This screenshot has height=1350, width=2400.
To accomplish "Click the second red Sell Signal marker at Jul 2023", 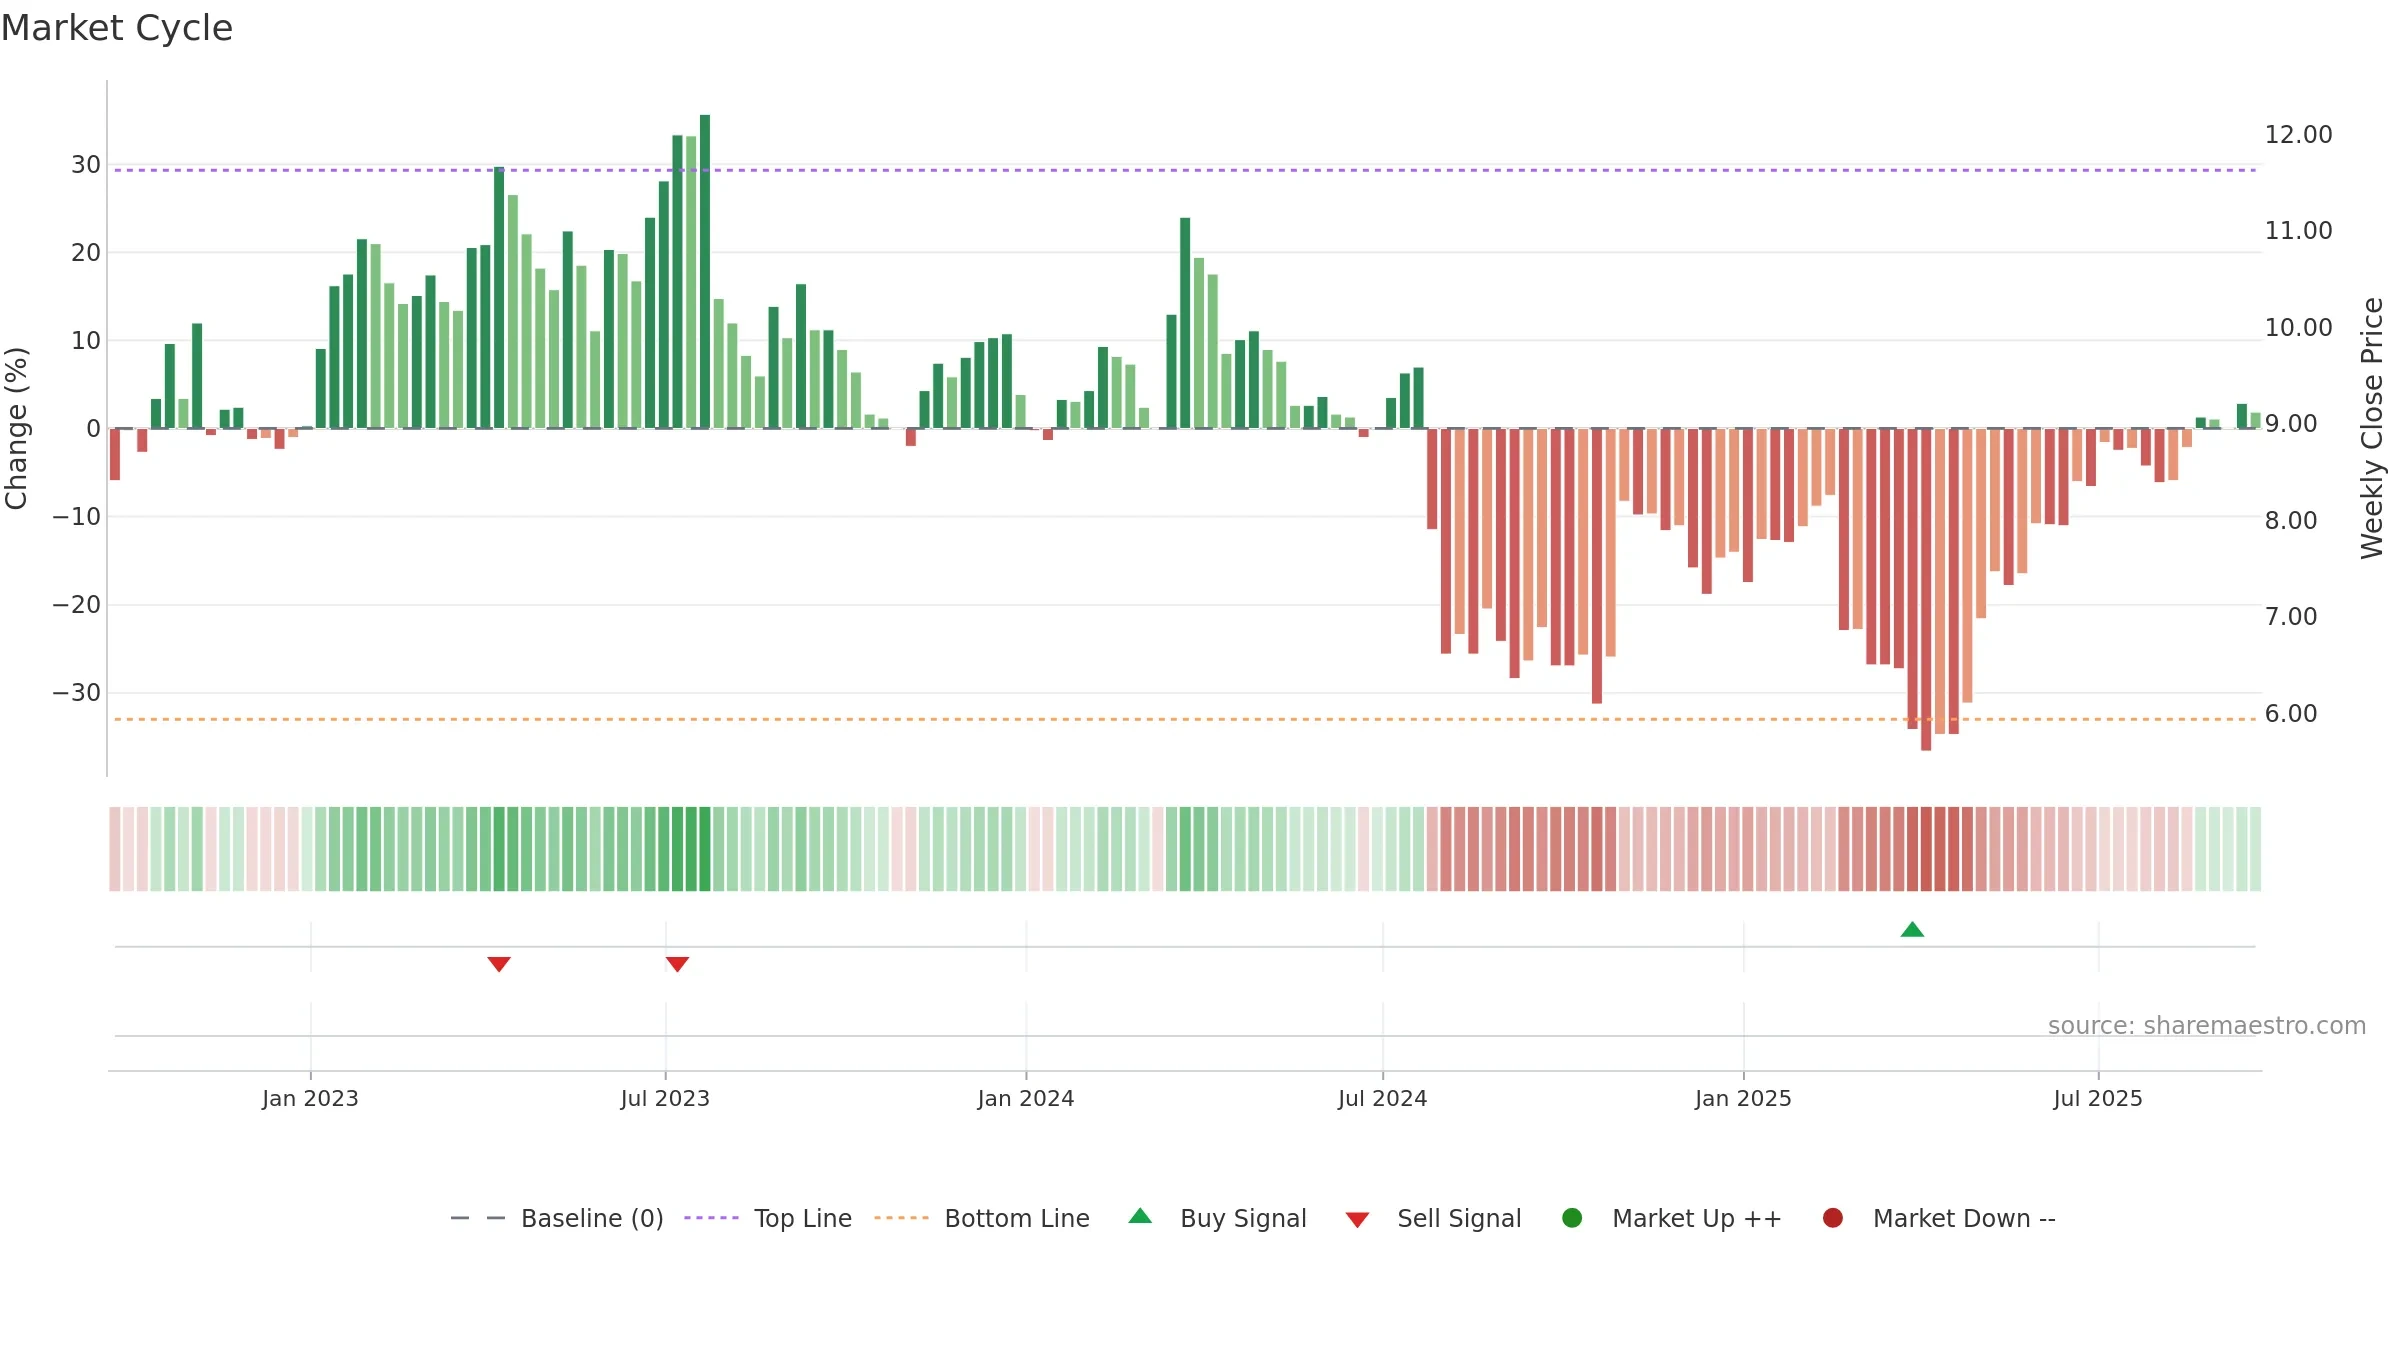I will pyautogui.click(x=677, y=964).
